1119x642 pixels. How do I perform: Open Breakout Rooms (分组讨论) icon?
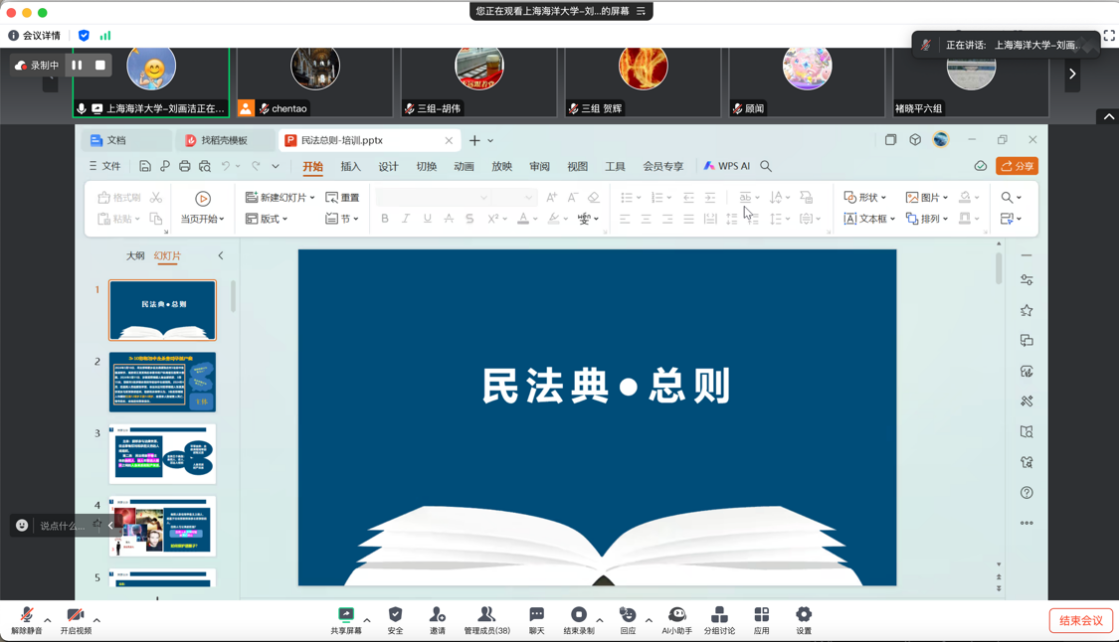click(x=719, y=615)
